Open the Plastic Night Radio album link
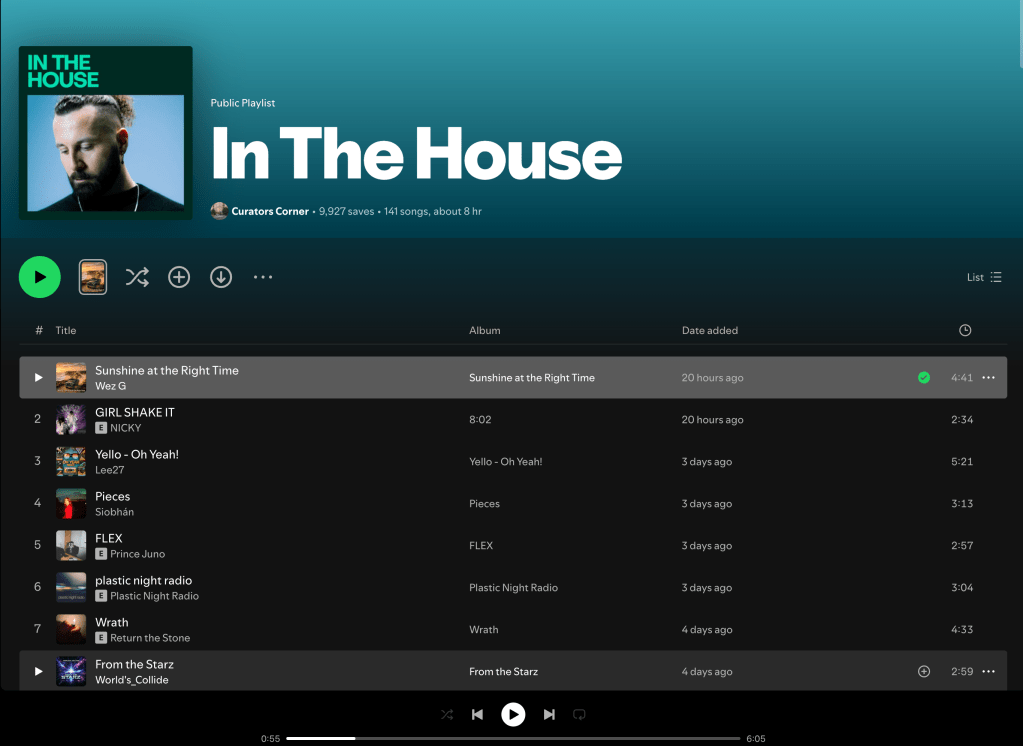 point(513,587)
